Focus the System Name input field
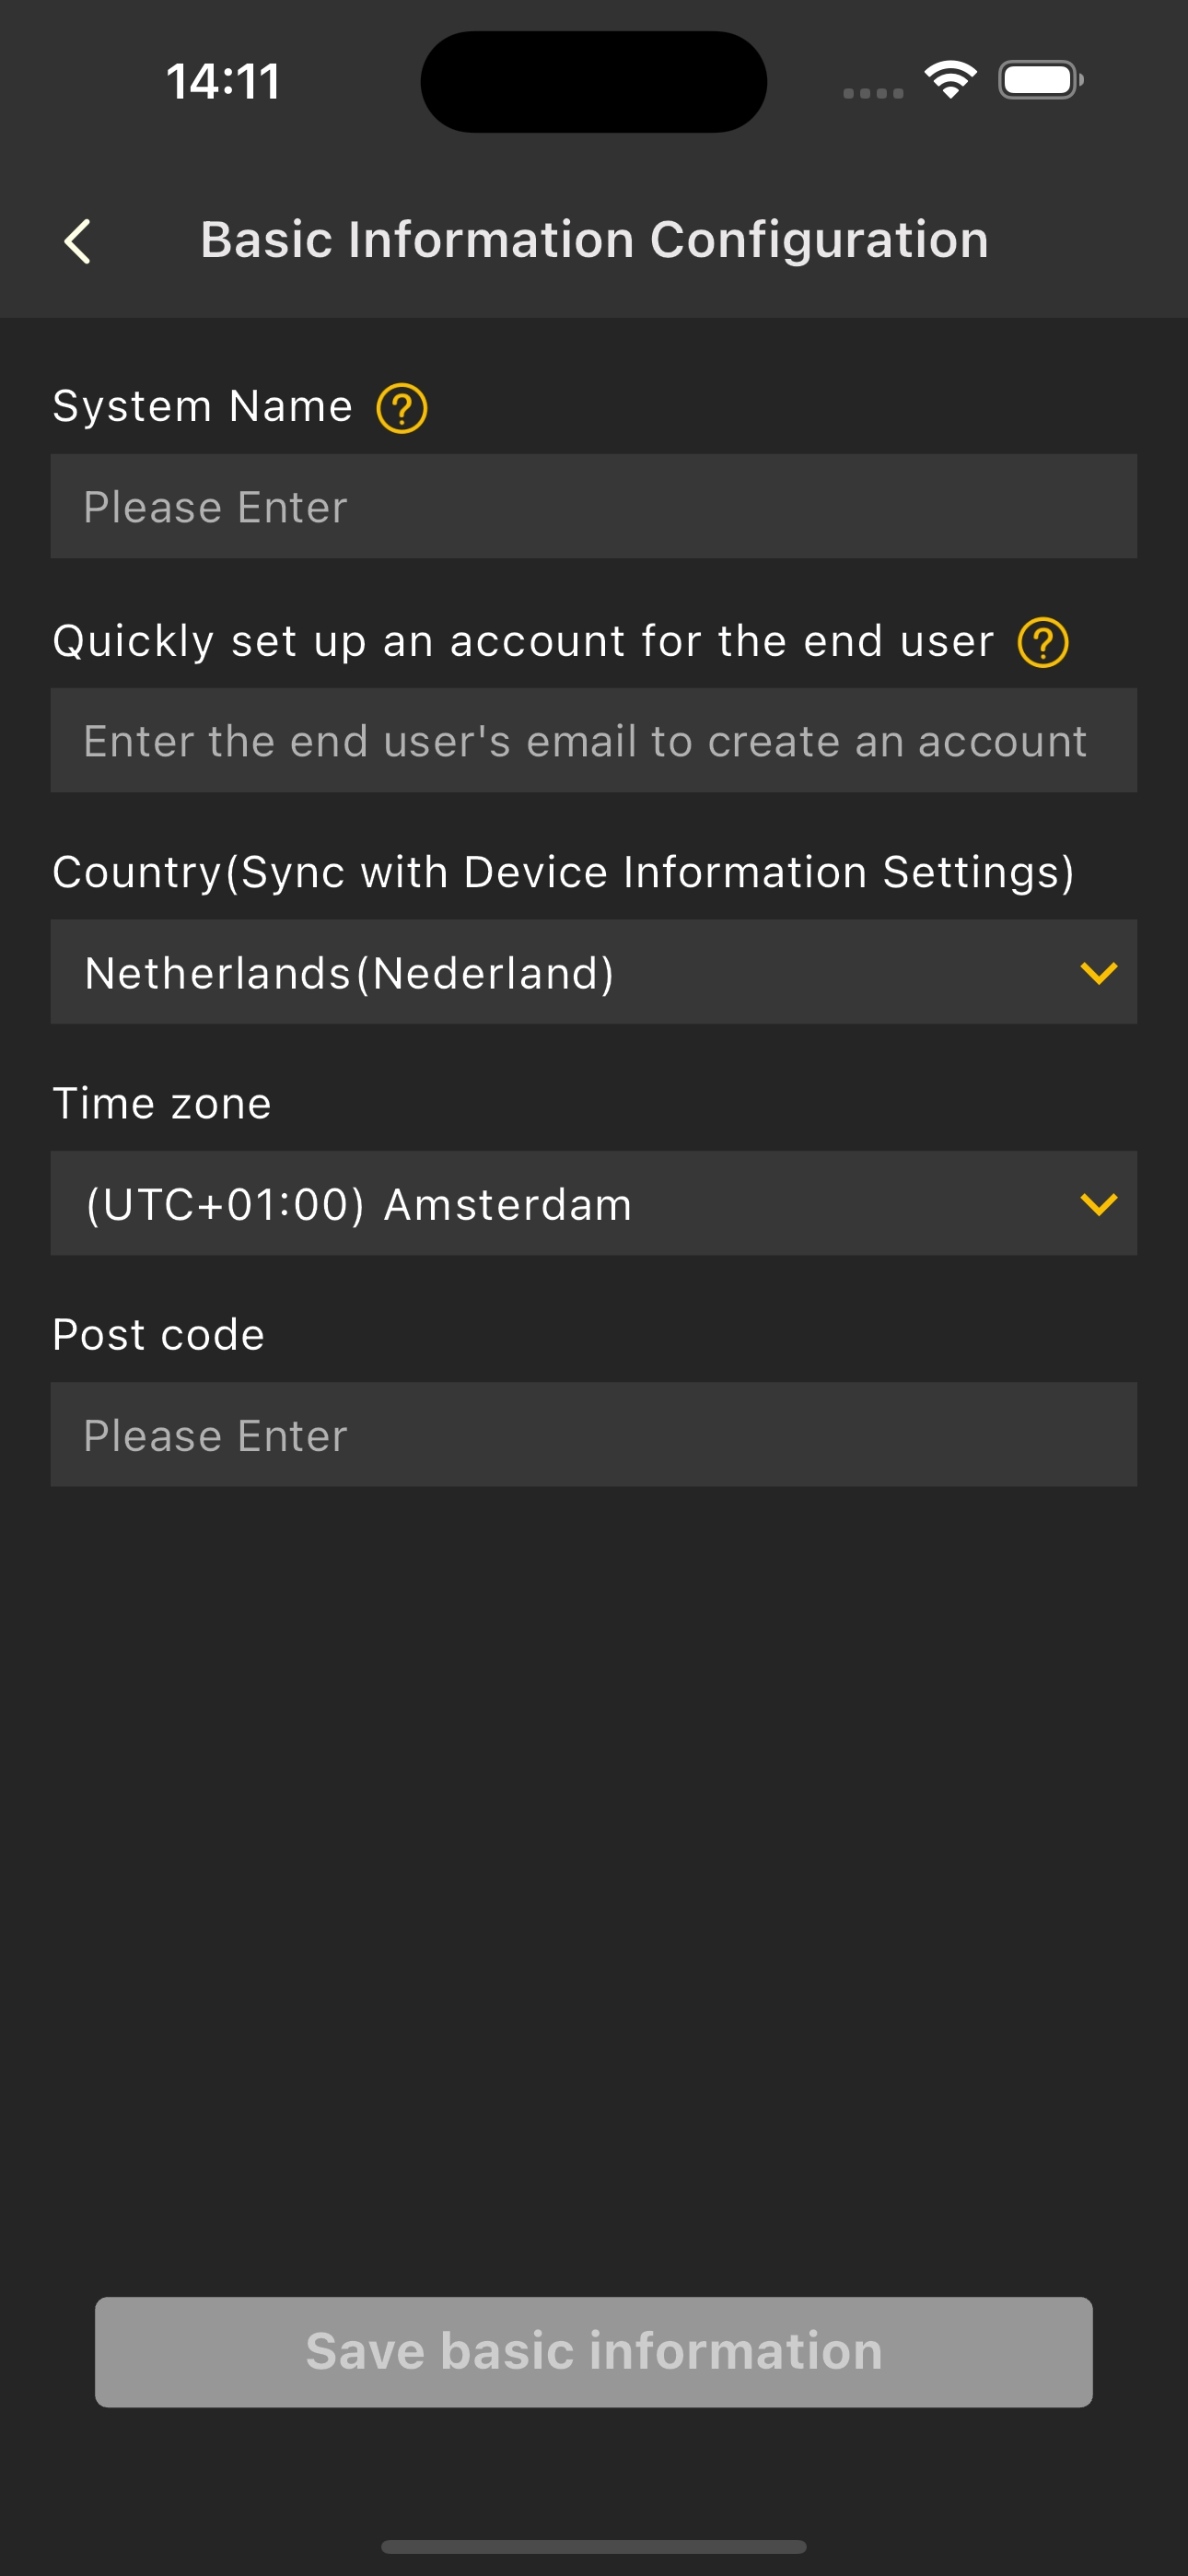This screenshot has width=1188, height=2576. pyautogui.click(x=593, y=507)
